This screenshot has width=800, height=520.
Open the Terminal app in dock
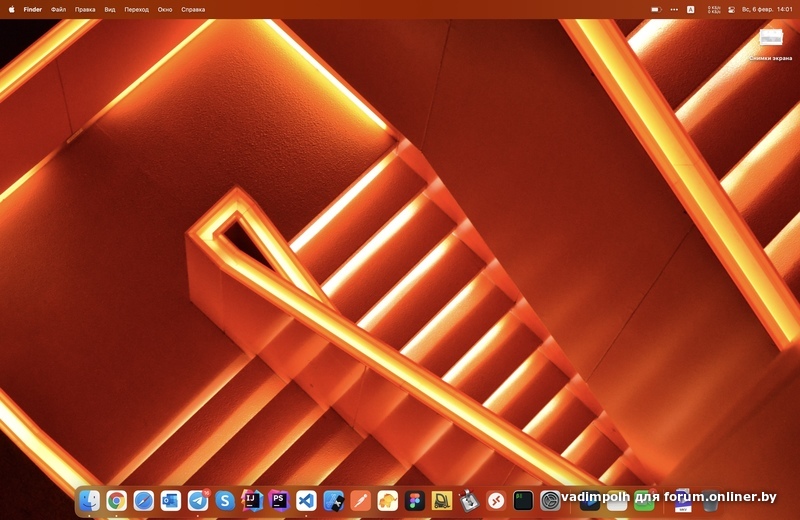click(523, 500)
